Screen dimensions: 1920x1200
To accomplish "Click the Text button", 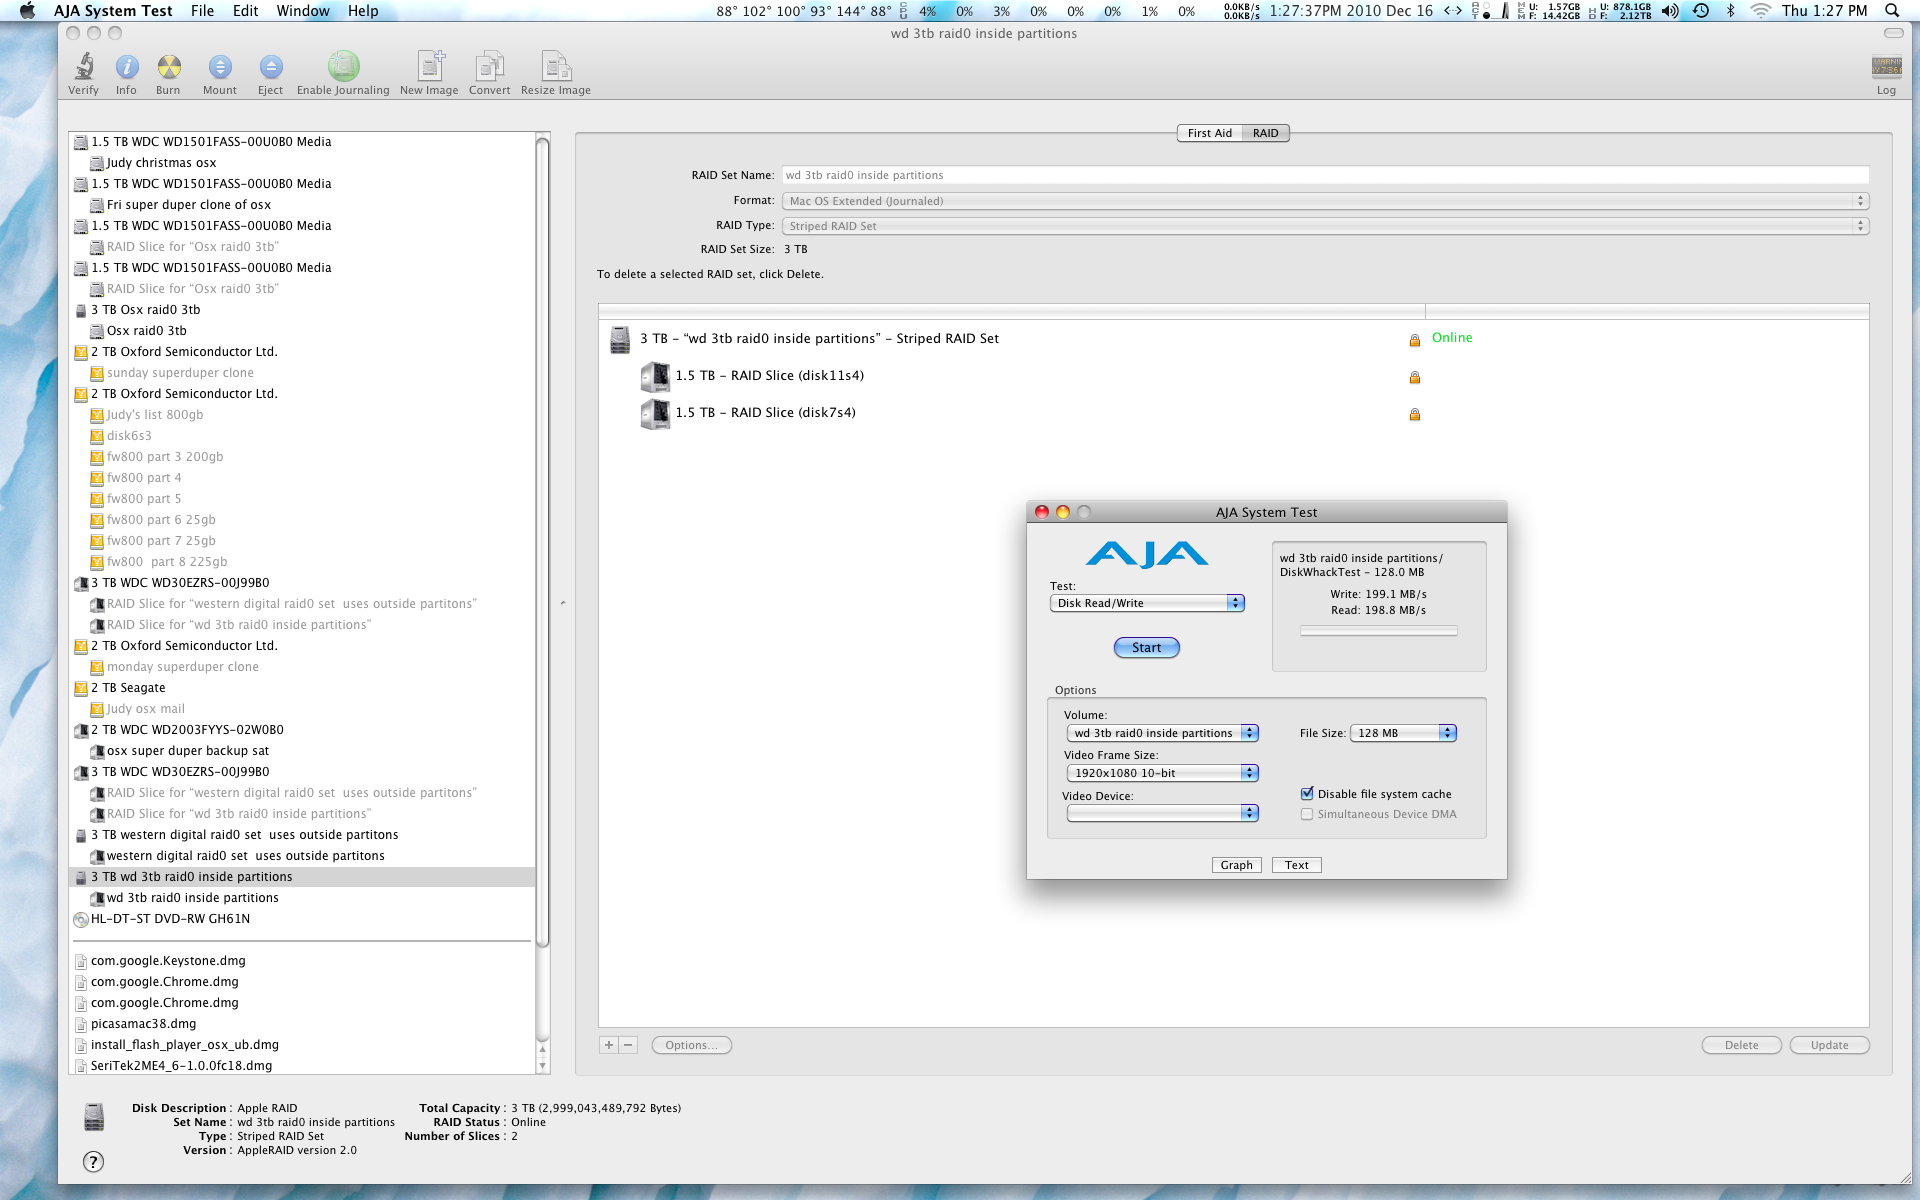I will [x=1296, y=865].
